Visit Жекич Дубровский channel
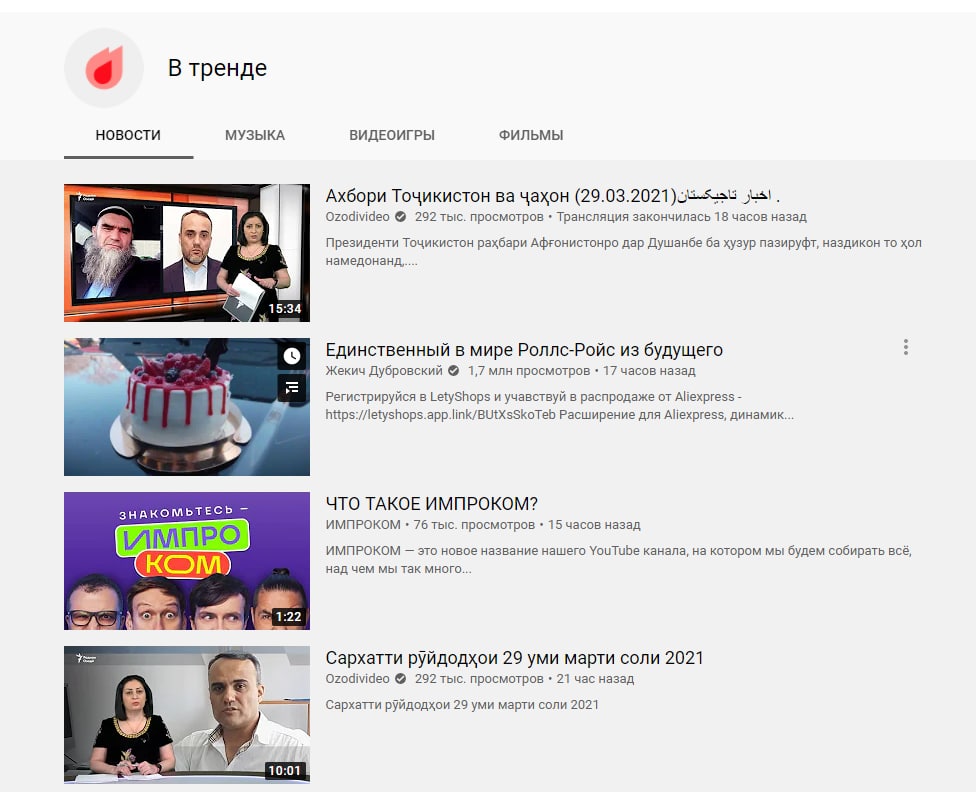 (384, 370)
